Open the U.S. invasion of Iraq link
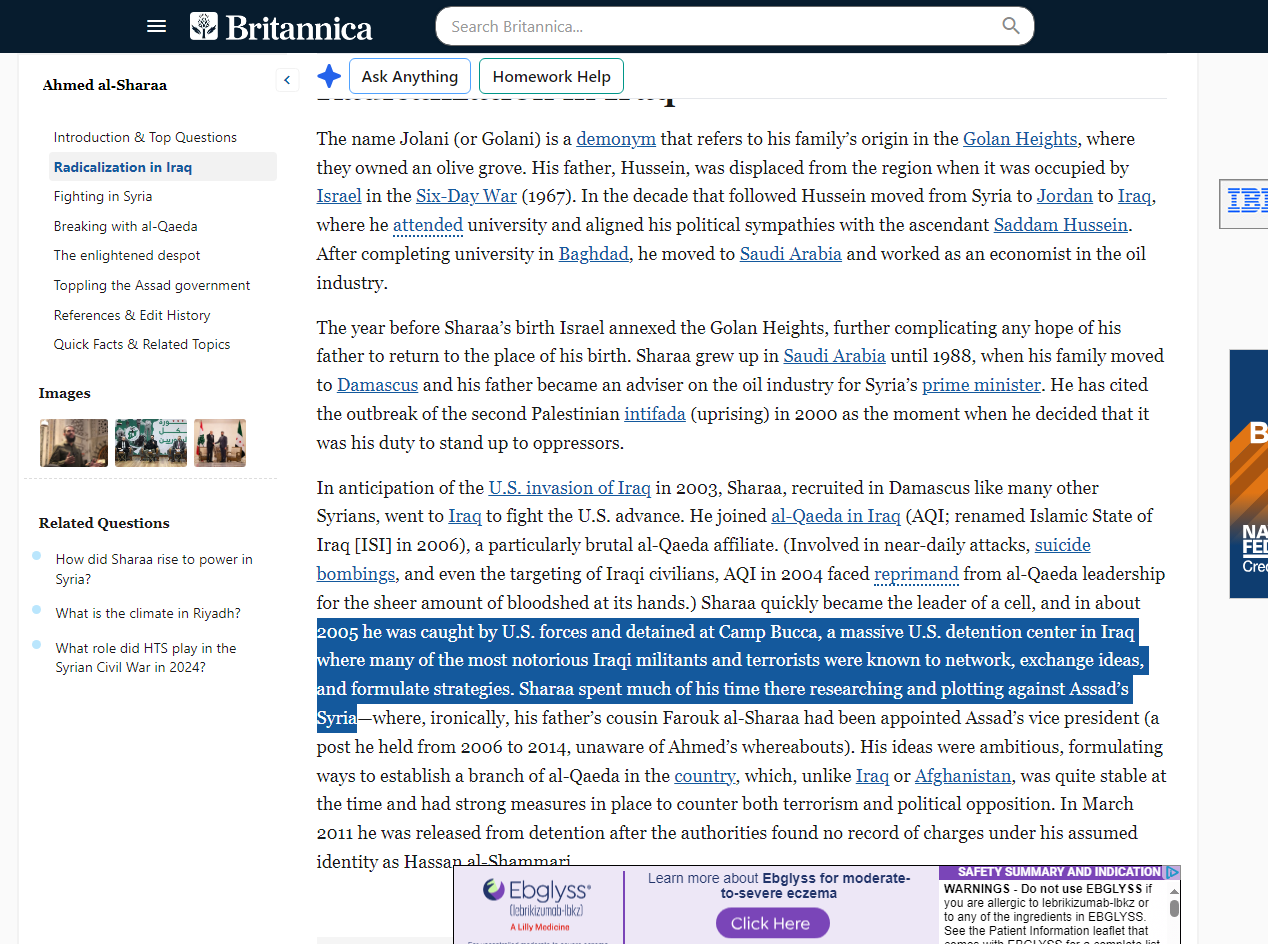Screen dimensions: 1268x944 [570, 488]
